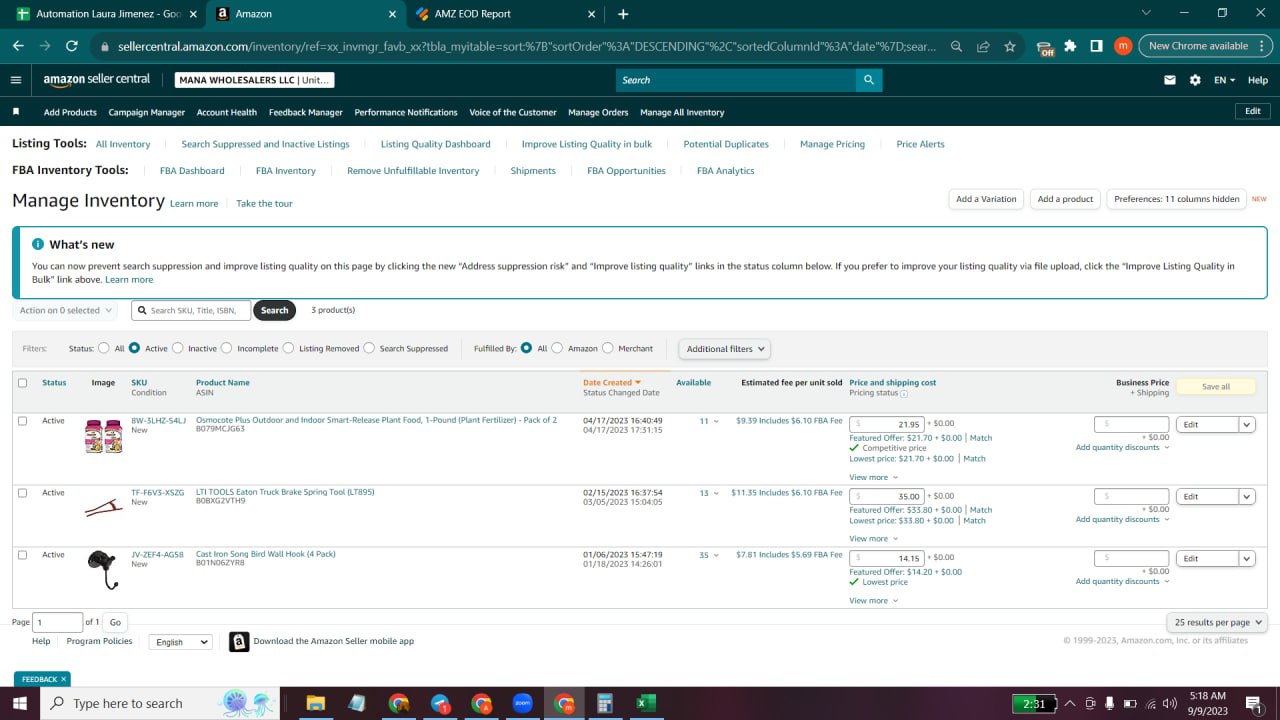The width and height of the screenshot is (1280, 720).
Task: Open the MANA WHOLESALERS LLC account switcher
Action: coord(254,80)
